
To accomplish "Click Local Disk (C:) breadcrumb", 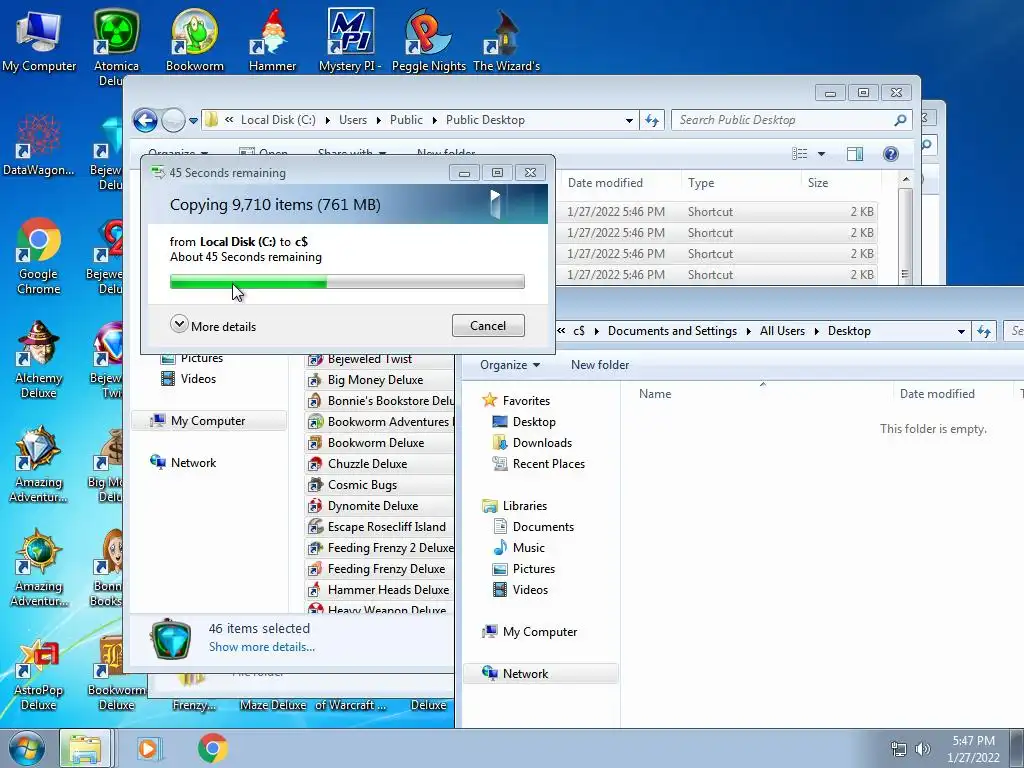I will pos(278,120).
